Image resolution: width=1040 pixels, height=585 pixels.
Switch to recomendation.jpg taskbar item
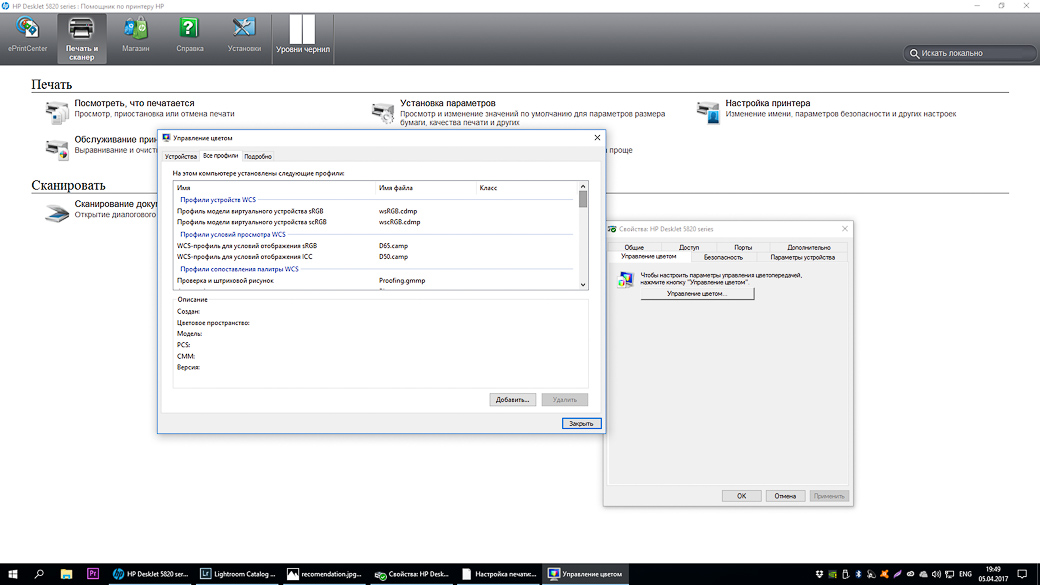click(x=325, y=574)
